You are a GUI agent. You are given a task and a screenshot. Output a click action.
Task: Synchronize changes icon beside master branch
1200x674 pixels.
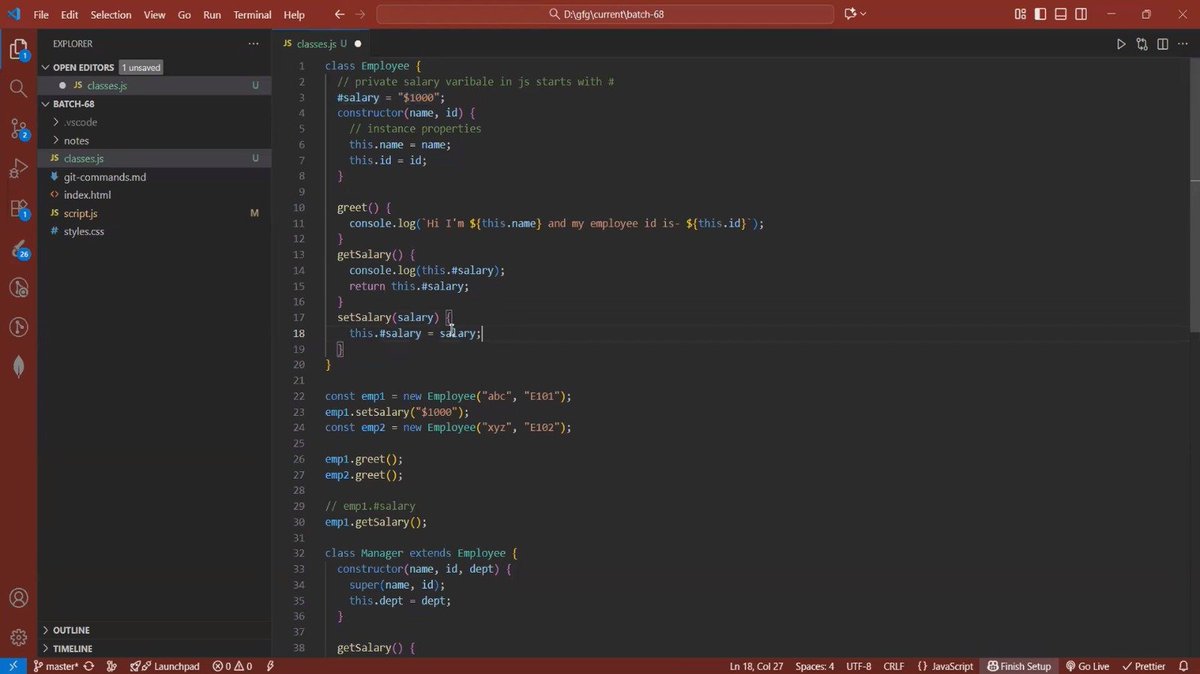pos(89,666)
